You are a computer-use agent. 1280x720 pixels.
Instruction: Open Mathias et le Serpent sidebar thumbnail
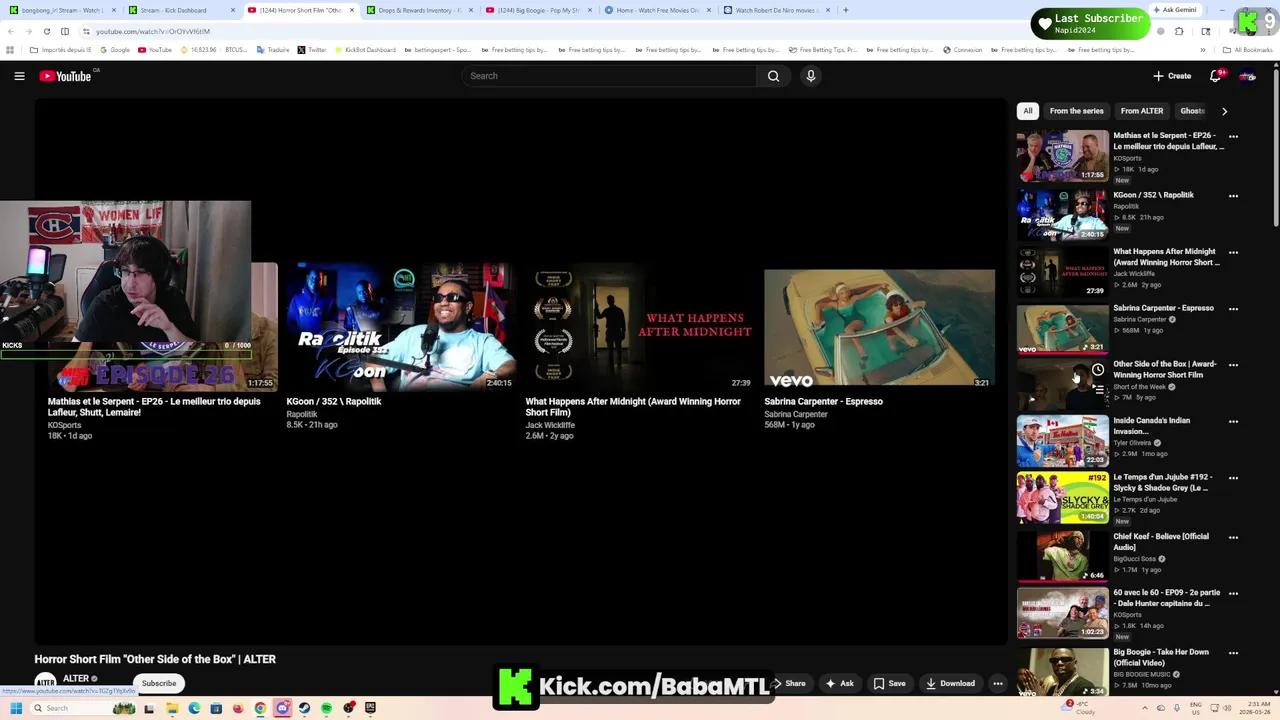pyautogui.click(x=1063, y=155)
